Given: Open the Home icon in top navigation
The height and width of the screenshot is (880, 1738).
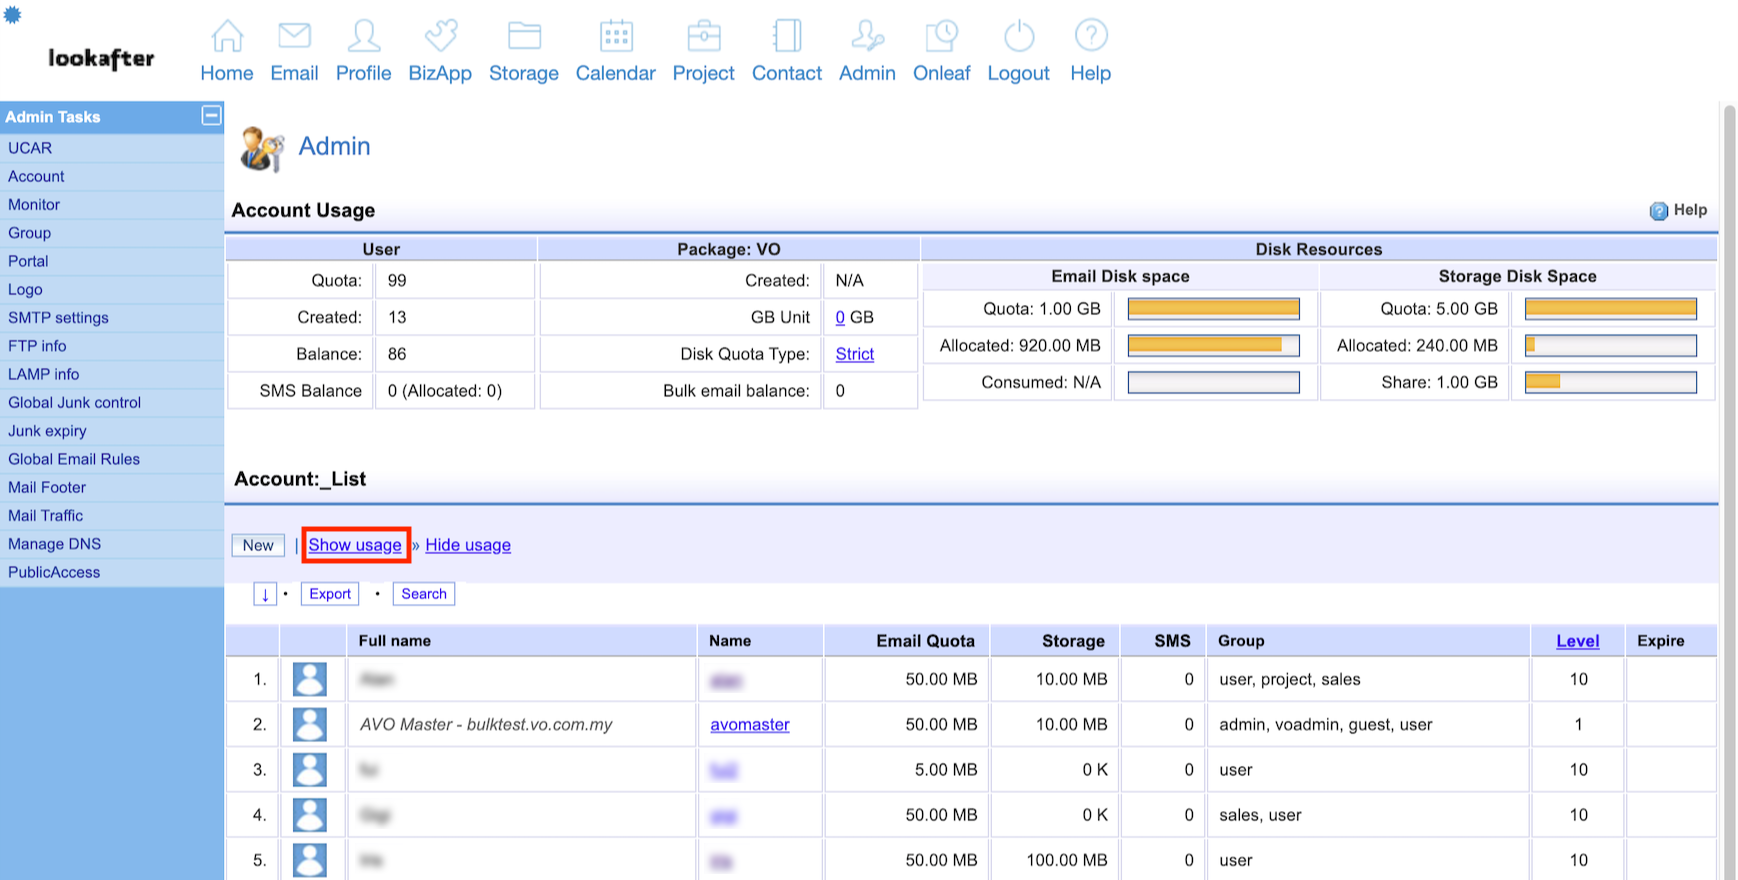Looking at the screenshot, I should [x=227, y=36].
